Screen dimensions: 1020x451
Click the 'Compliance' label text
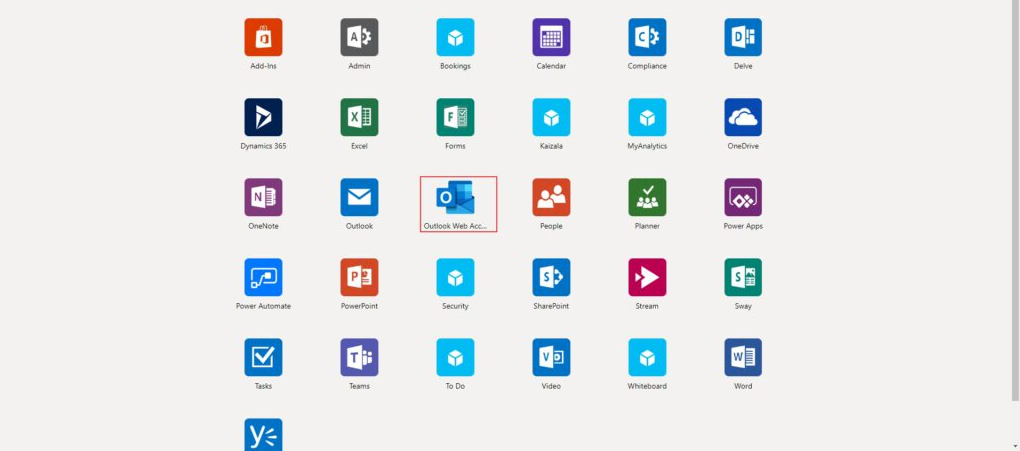point(647,66)
